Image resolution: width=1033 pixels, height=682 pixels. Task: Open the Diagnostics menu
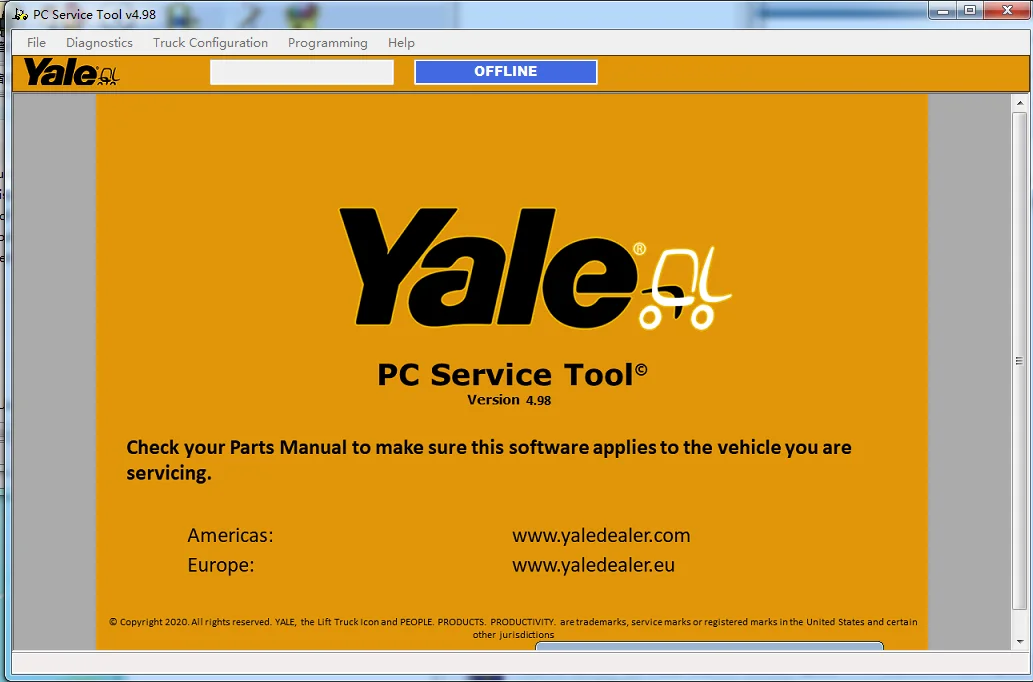coord(99,43)
